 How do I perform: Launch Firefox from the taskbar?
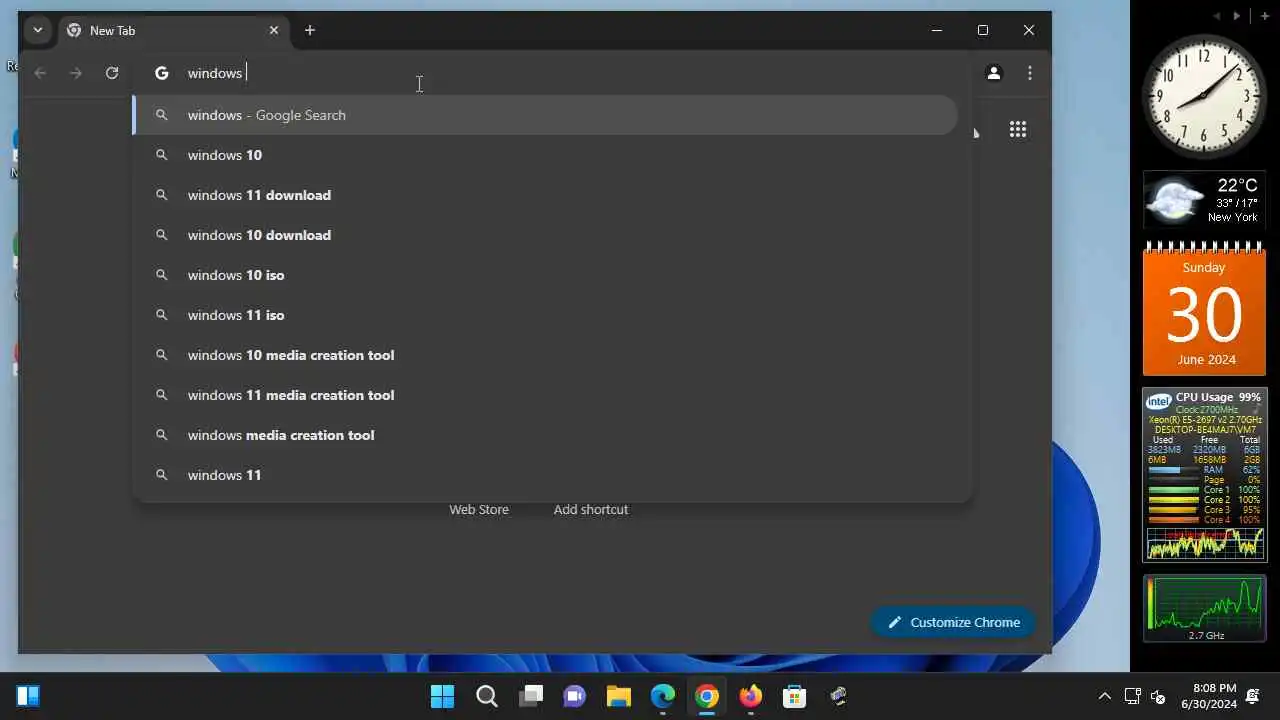(751, 696)
